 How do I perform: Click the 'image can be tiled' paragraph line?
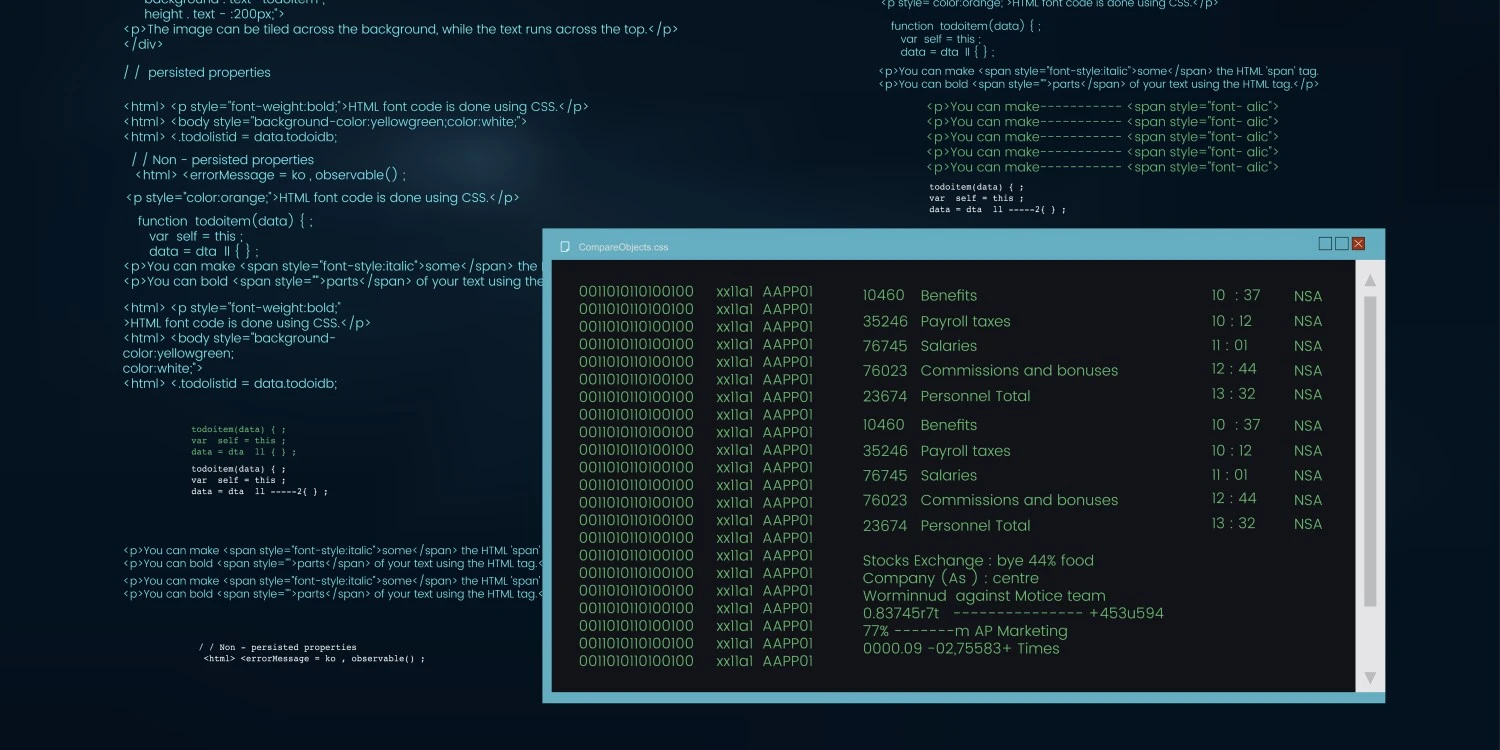click(400, 29)
